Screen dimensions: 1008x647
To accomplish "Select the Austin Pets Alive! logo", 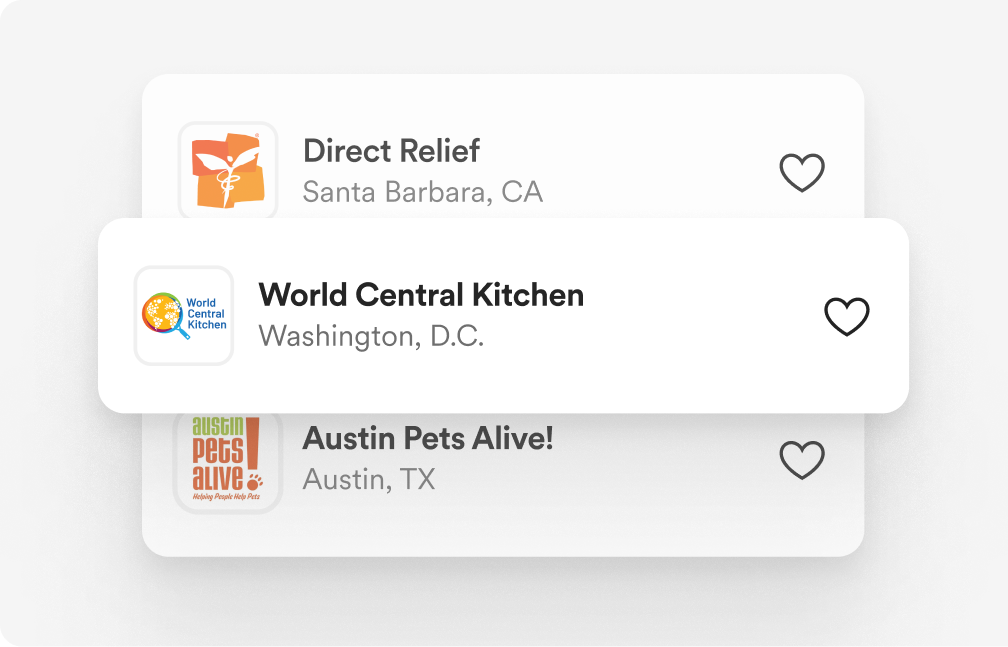I will (228, 460).
